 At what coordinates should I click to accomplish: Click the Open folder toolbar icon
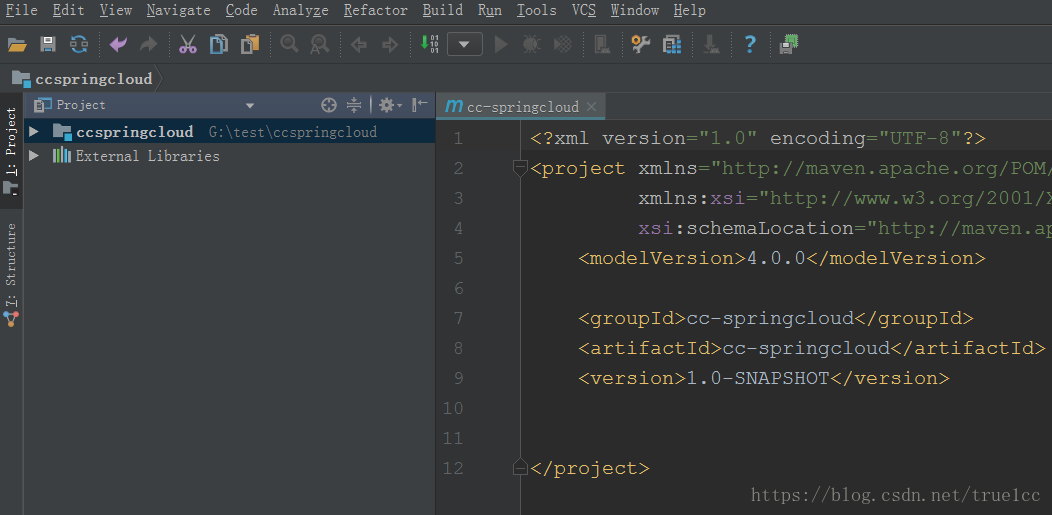click(x=17, y=45)
